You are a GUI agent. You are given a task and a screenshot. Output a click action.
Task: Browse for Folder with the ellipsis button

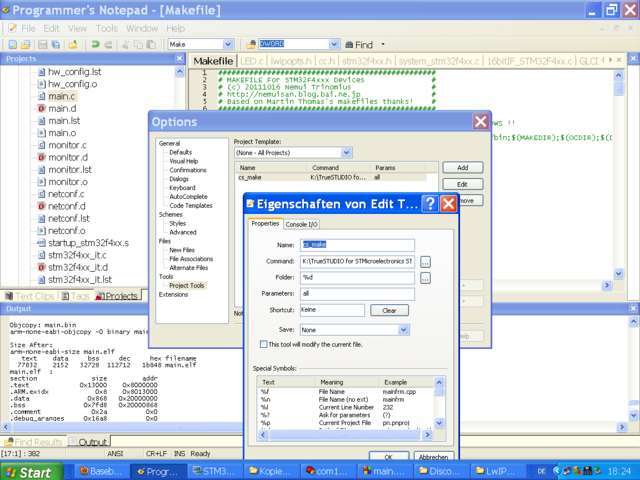[x=425, y=278]
